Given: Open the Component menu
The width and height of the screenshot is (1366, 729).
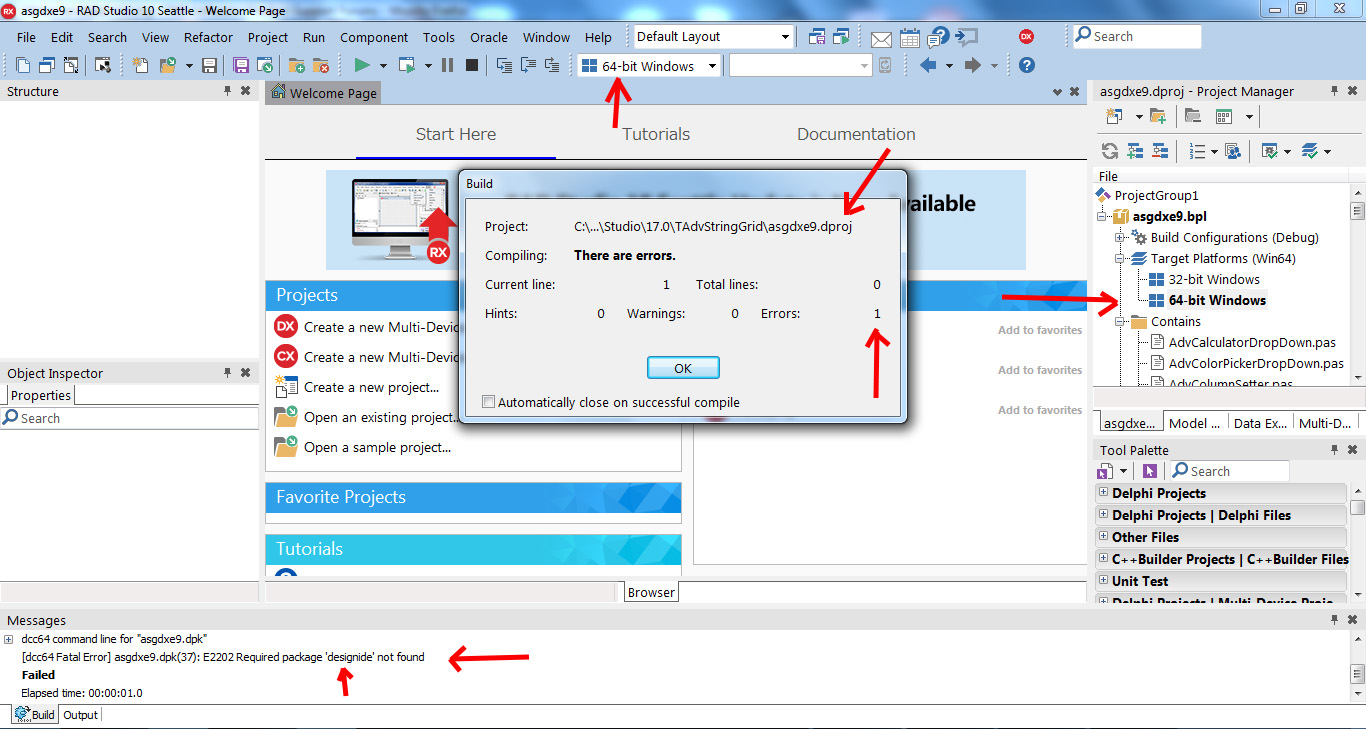Looking at the screenshot, I should pyautogui.click(x=374, y=37).
